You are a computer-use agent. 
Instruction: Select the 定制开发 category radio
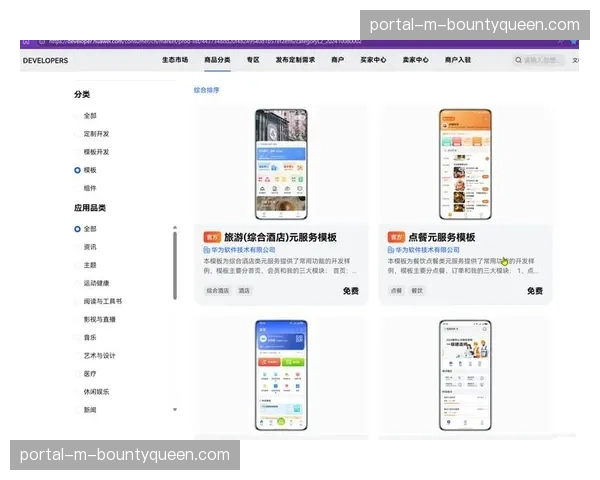pyautogui.click(x=77, y=134)
